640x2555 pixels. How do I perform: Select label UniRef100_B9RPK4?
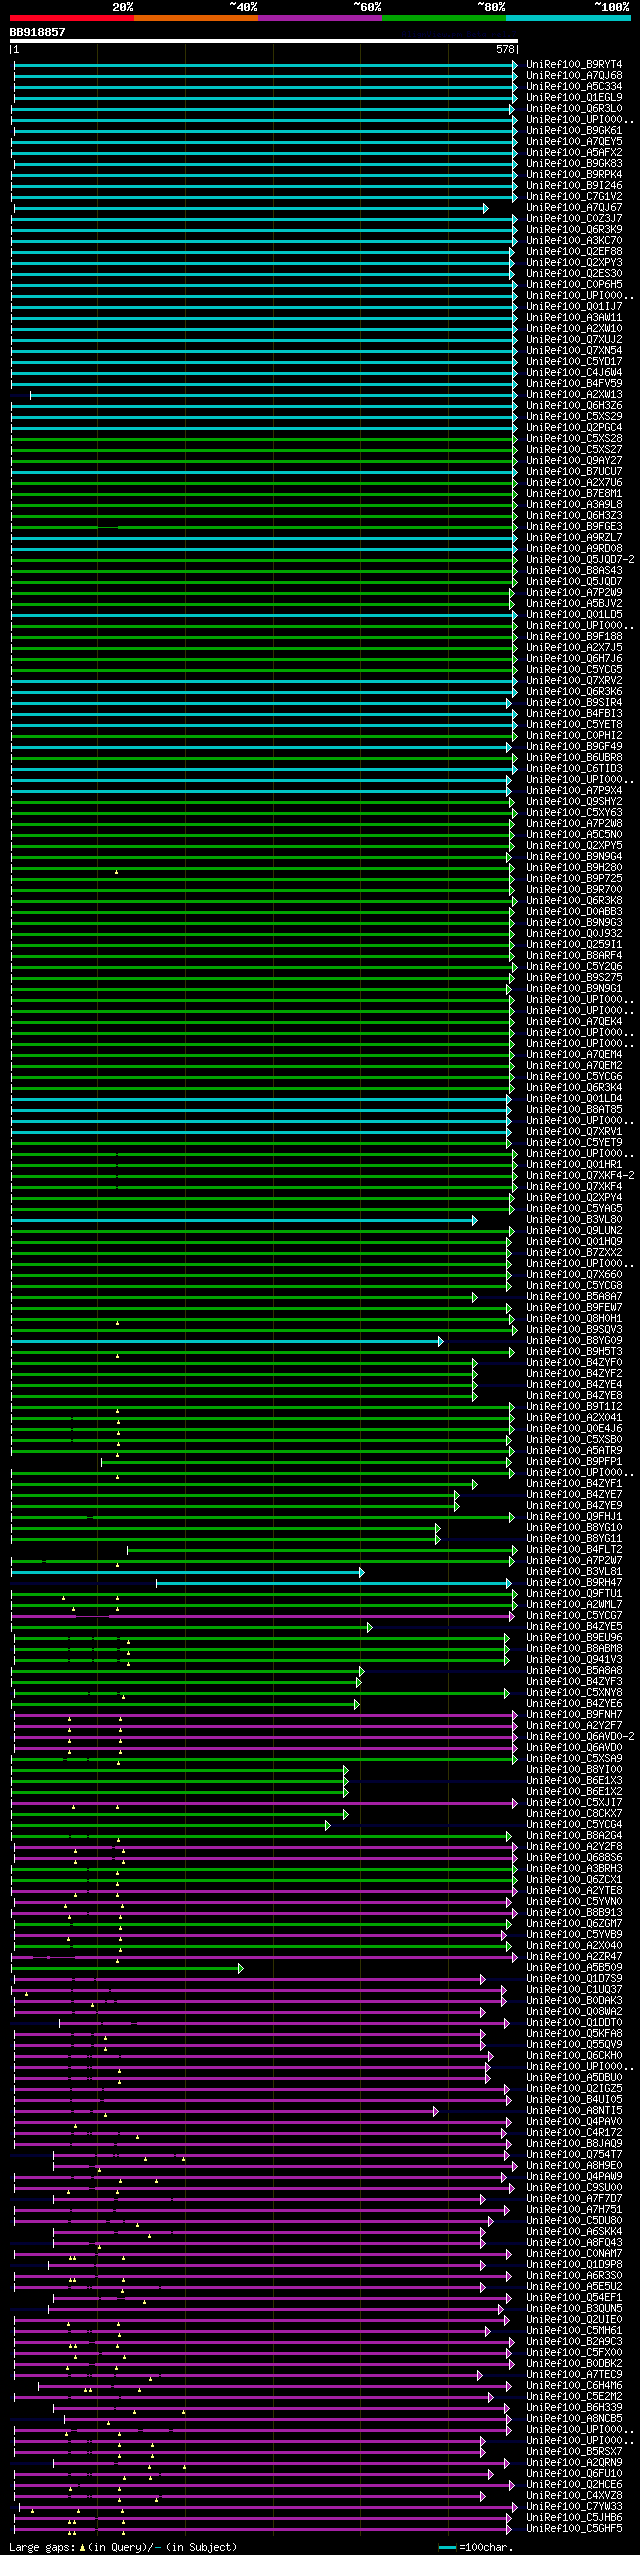click(x=574, y=175)
